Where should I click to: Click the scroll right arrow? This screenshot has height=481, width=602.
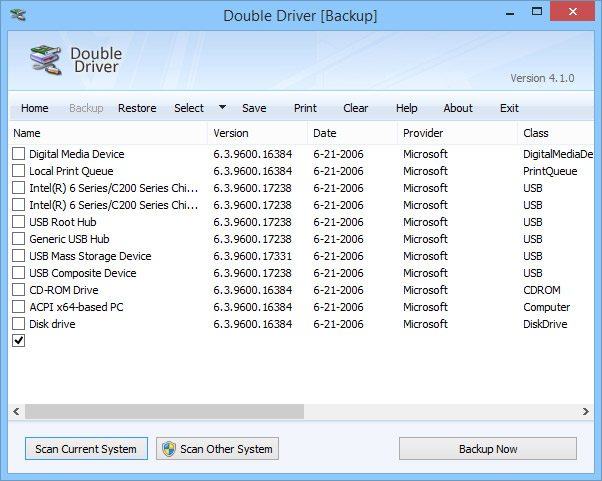(585, 412)
